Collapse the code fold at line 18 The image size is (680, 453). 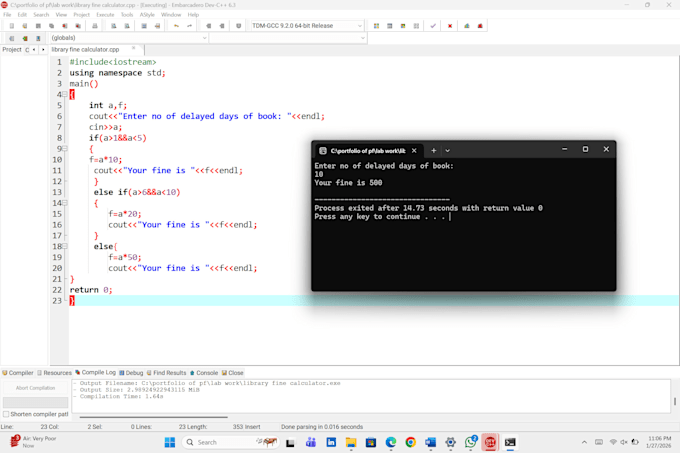[x=65, y=246]
